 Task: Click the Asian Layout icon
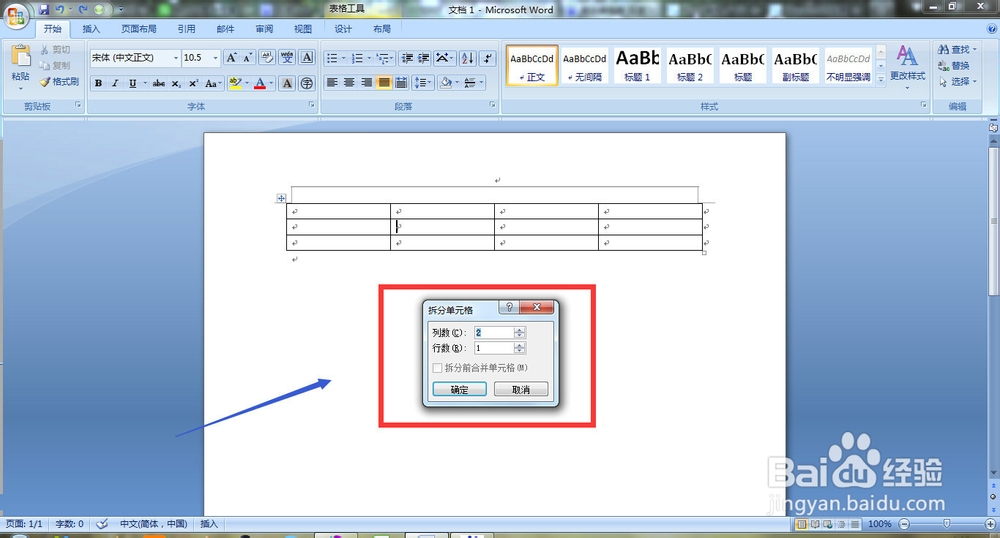click(443, 58)
